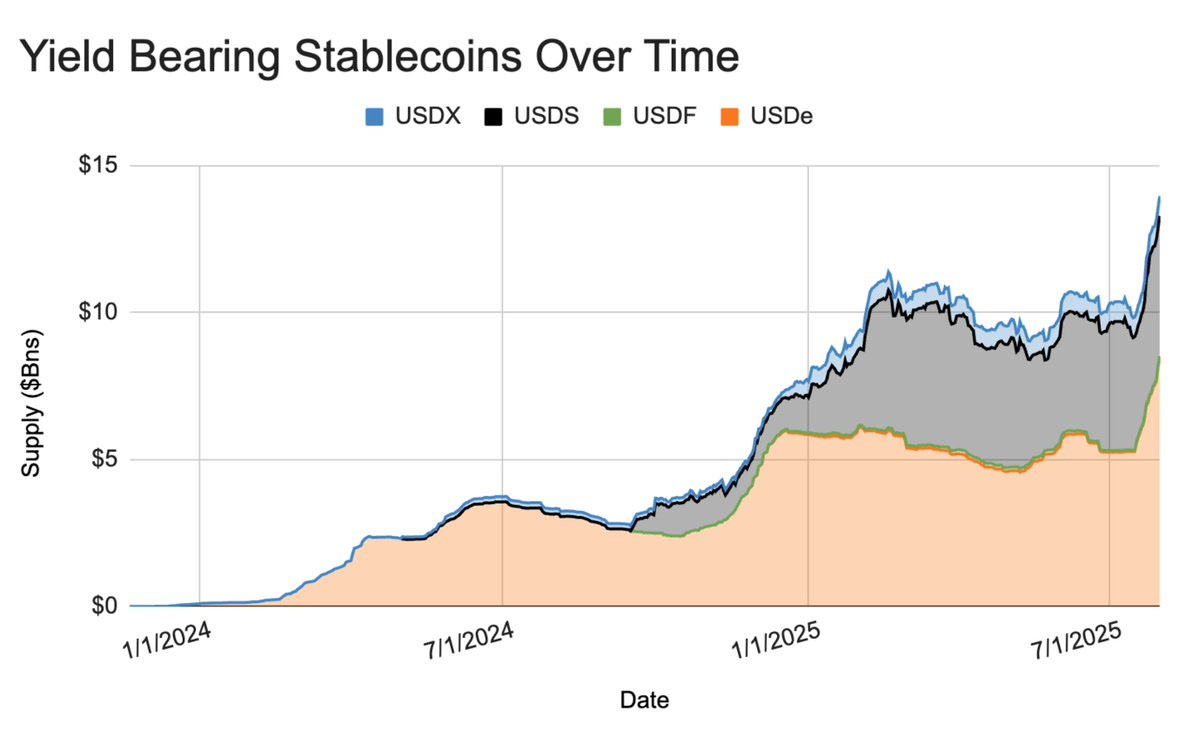Click the orange USDe legend swatch
This screenshot has width=1199, height=731.
tap(730, 117)
